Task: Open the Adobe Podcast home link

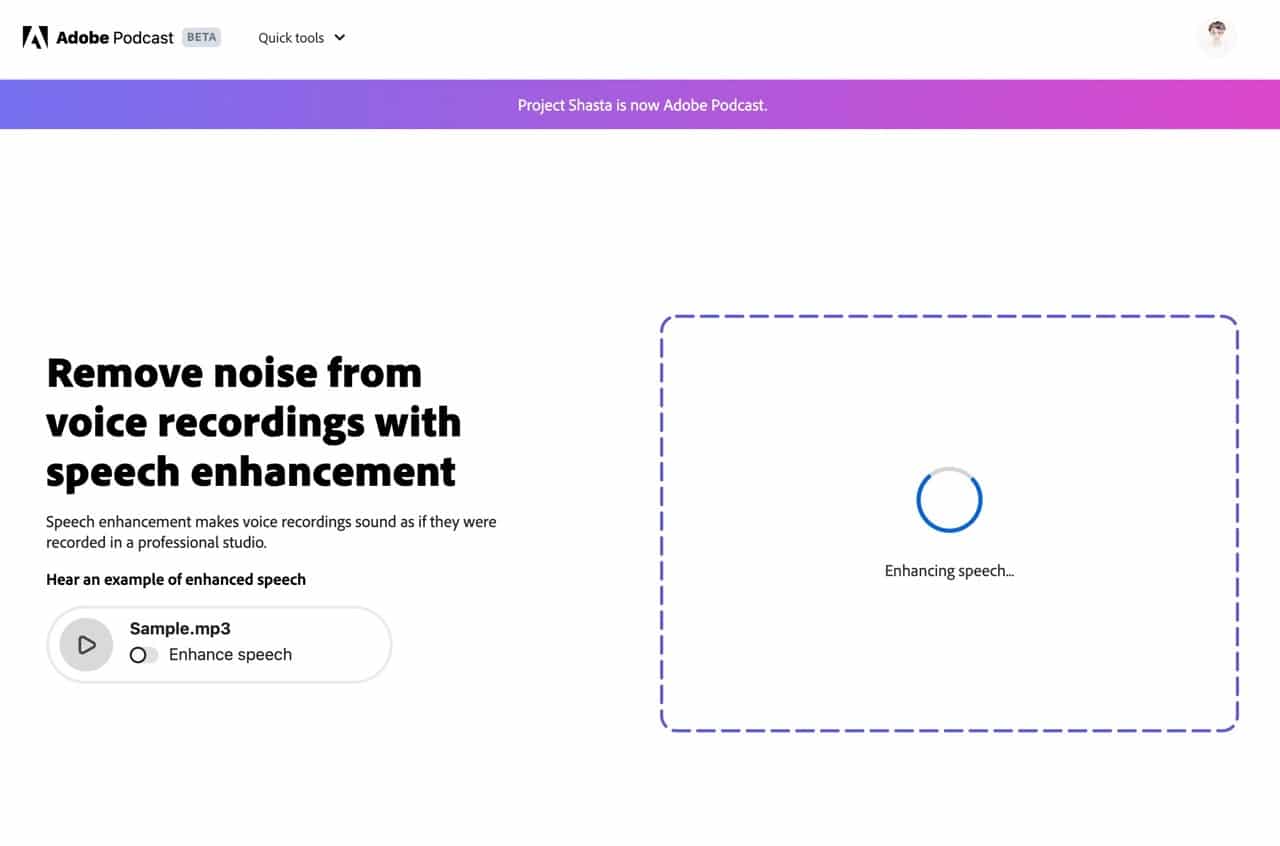Action: tap(100, 38)
